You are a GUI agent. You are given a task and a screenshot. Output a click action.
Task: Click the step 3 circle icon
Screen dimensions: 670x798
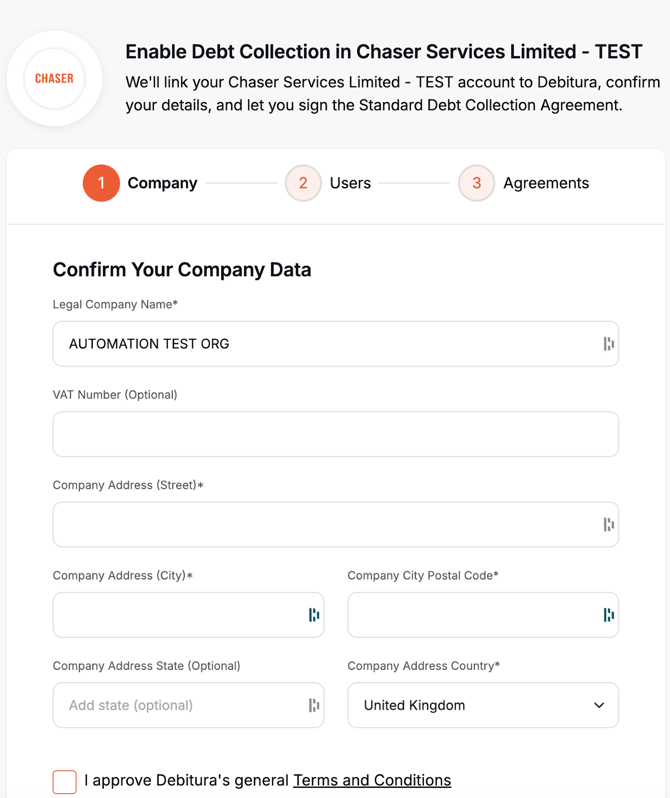click(x=476, y=183)
